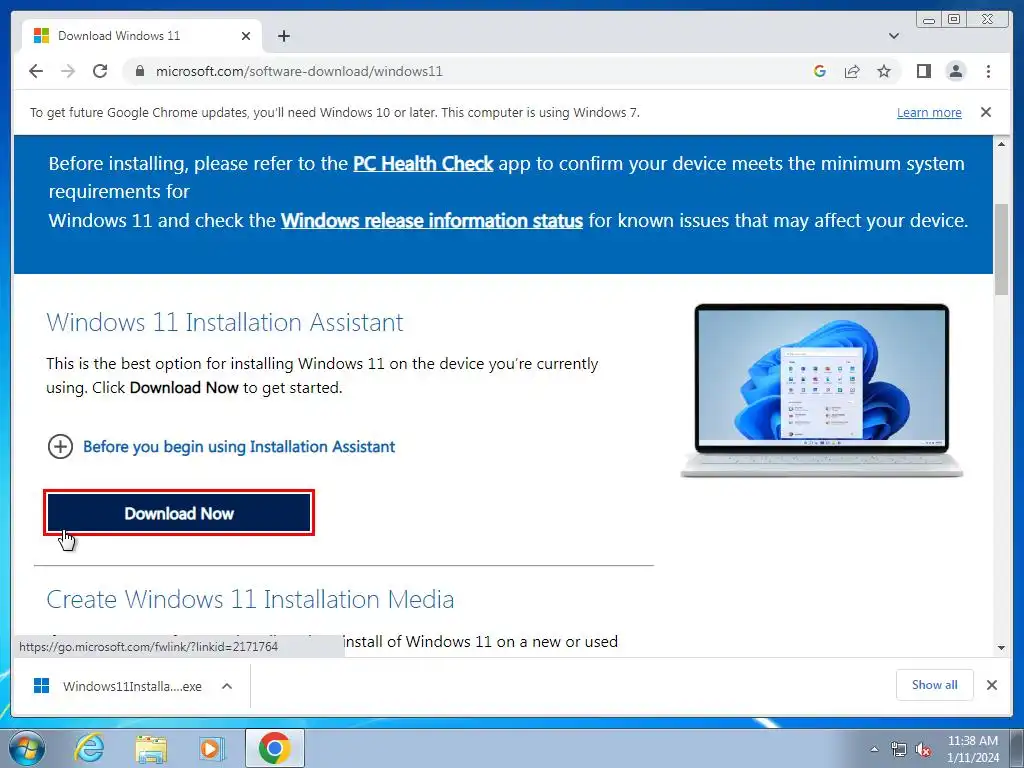Click the browser forward arrow

click(68, 71)
